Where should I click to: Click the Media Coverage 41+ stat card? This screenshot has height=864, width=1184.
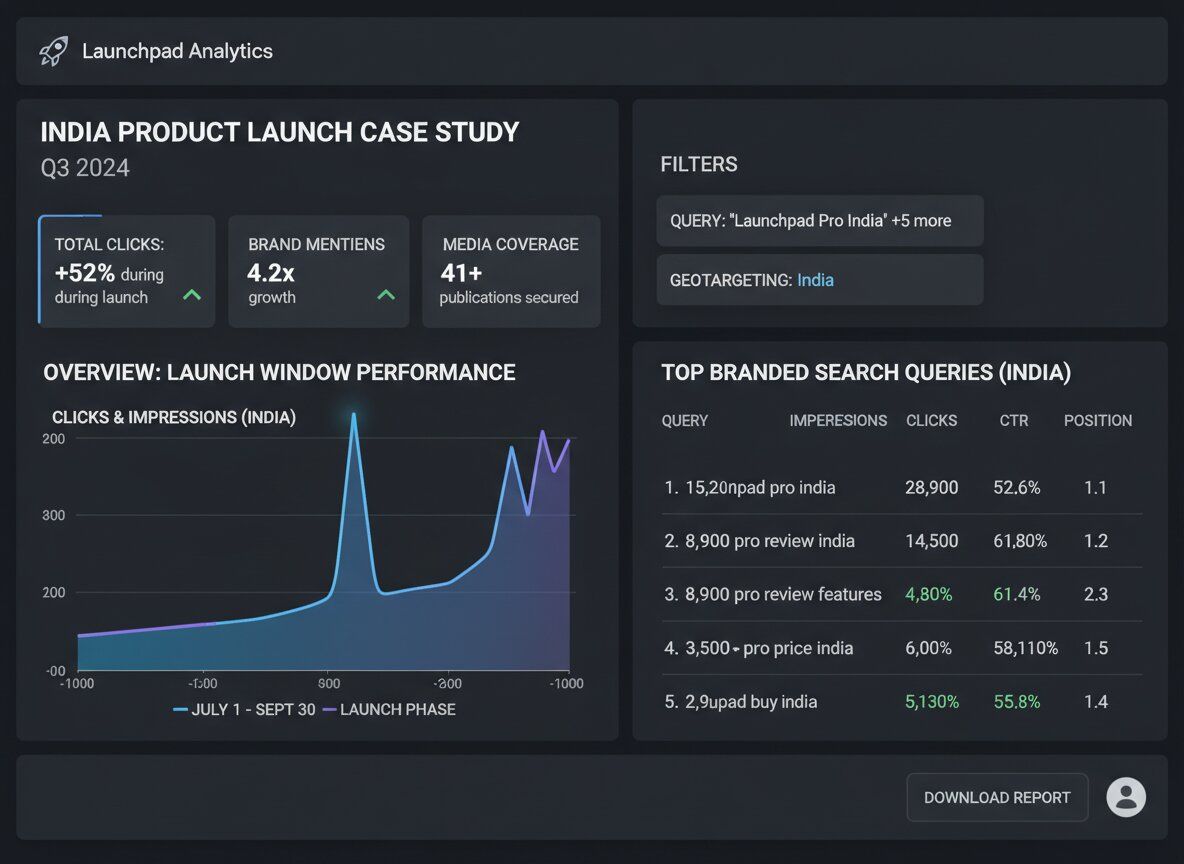coord(511,271)
